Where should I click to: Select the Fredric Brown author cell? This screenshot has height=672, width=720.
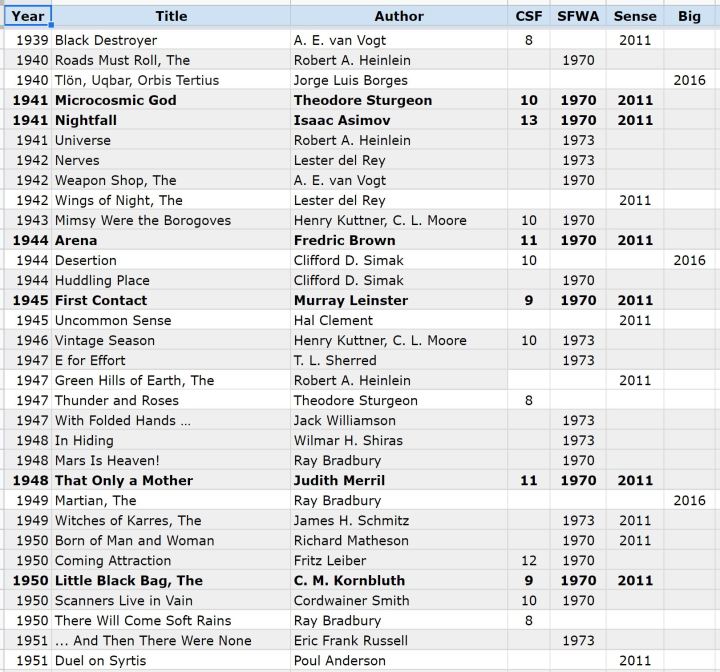[345, 240]
